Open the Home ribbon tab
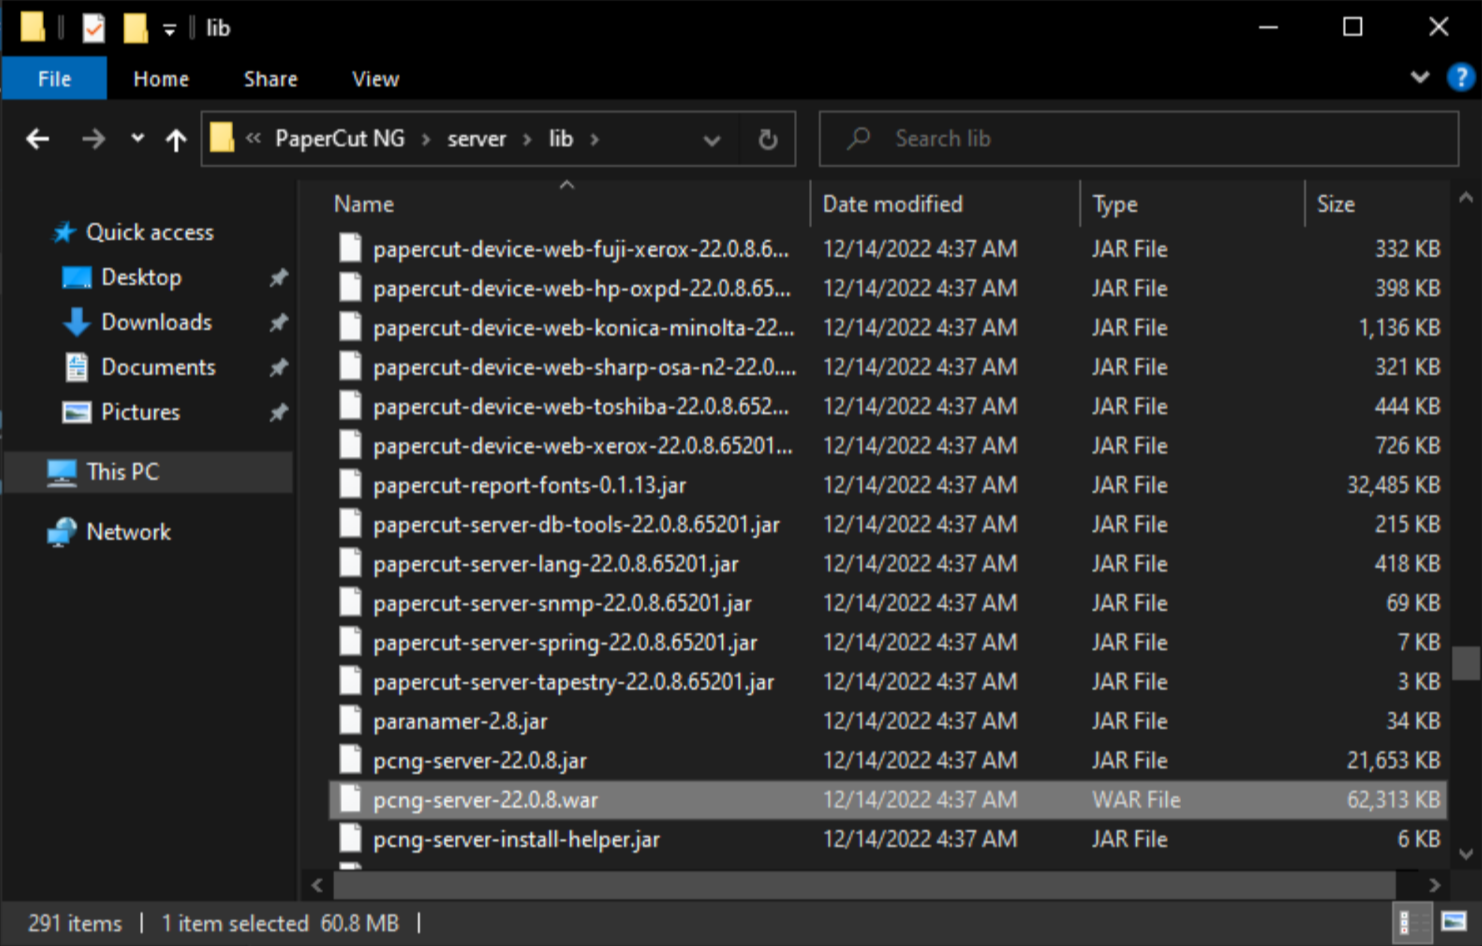Image resolution: width=1482 pixels, height=946 pixels. [161, 78]
